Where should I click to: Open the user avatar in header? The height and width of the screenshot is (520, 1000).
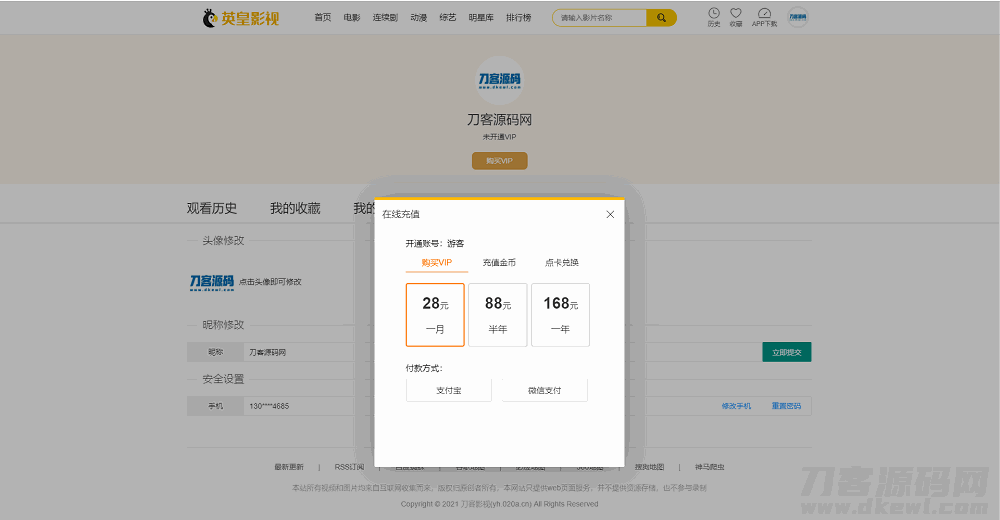(x=797, y=17)
